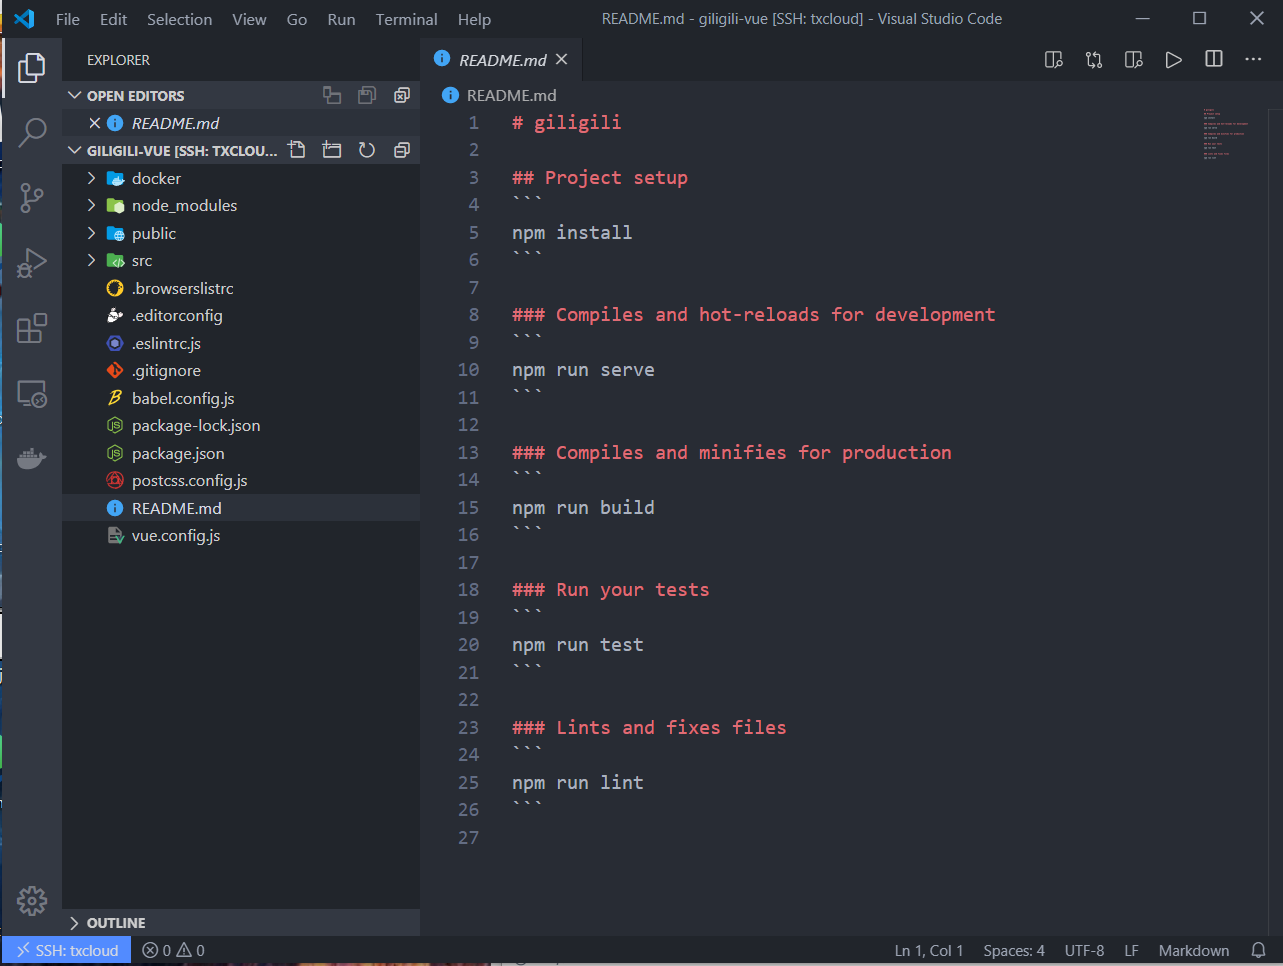Viewport: 1283px width, 966px height.
Task: Open the Run and Debug view
Action: (32, 263)
